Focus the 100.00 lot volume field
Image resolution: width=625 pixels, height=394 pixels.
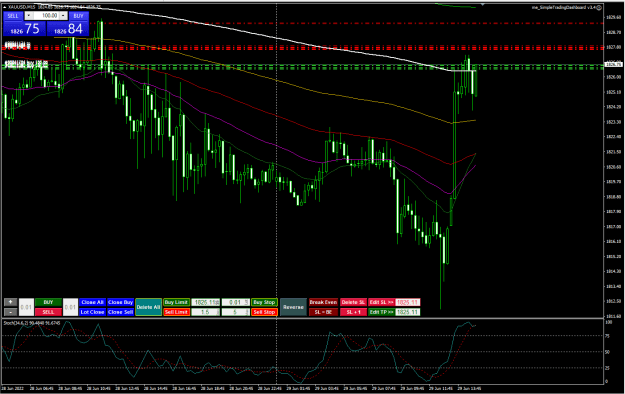pos(46,16)
